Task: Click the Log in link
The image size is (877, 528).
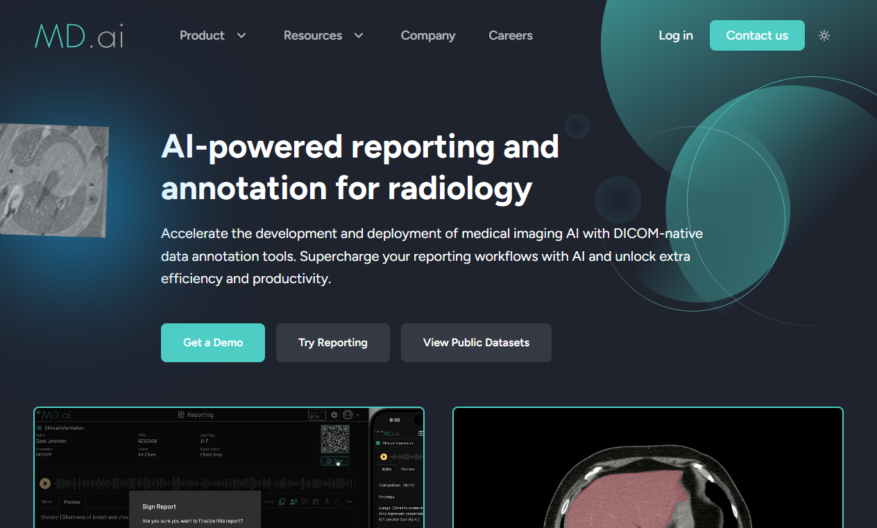Action: [676, 35]
